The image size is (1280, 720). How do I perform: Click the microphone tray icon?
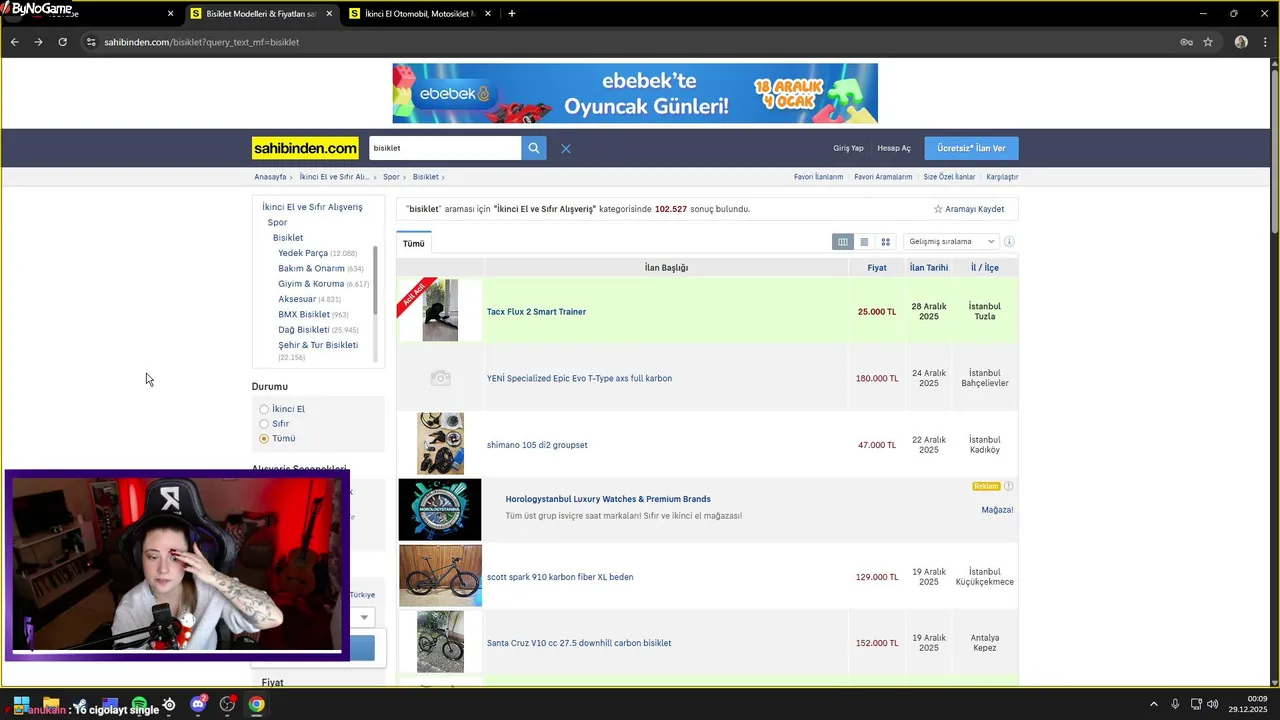tap(1175, 704)
